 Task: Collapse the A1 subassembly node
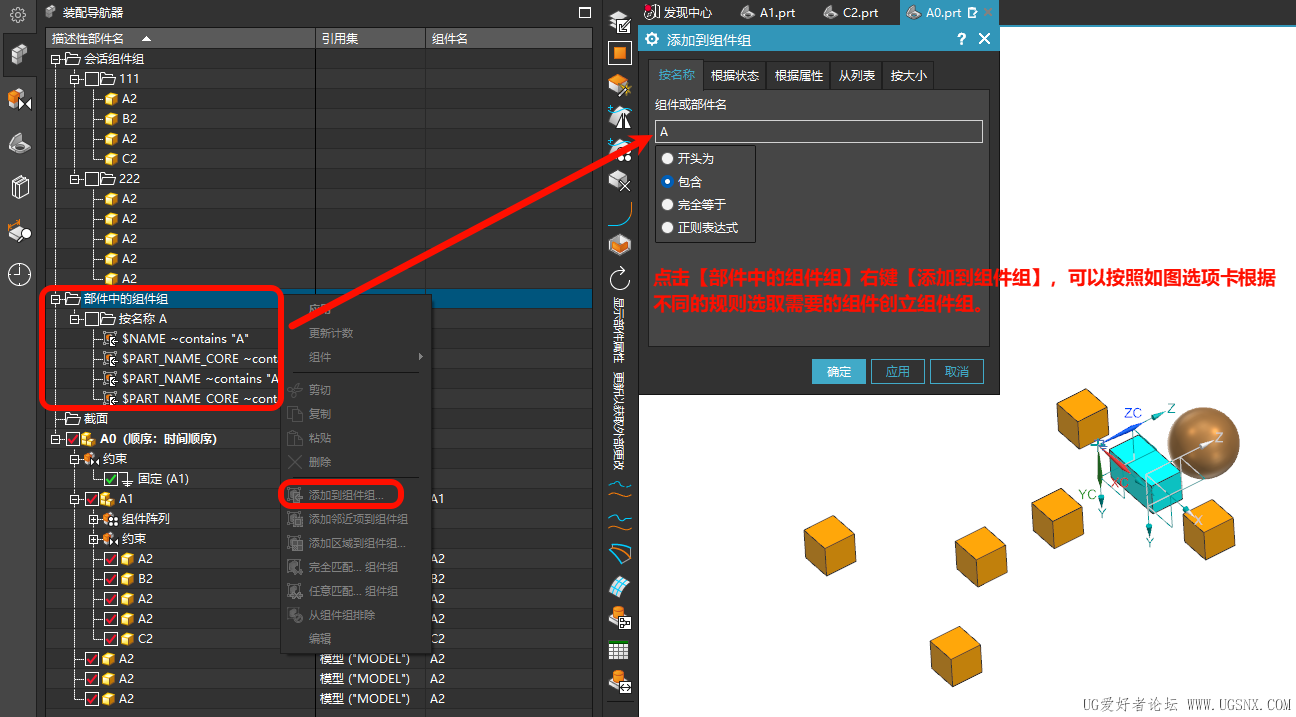tap(75, 498)
